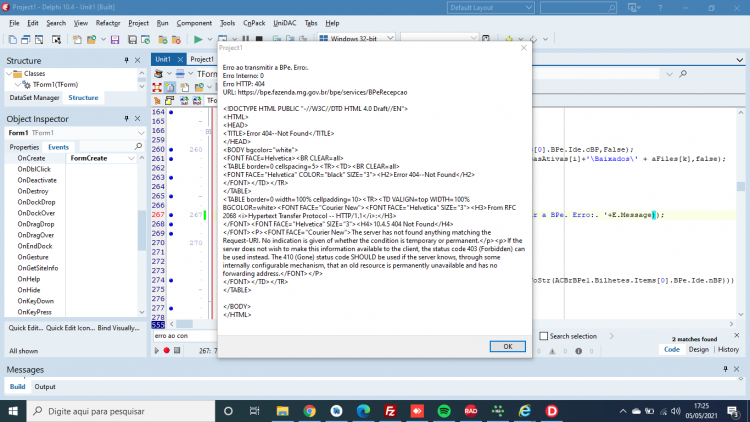Click the Windows taskbar search box
The width and height of the screenshot is (750, 422).
121,411
